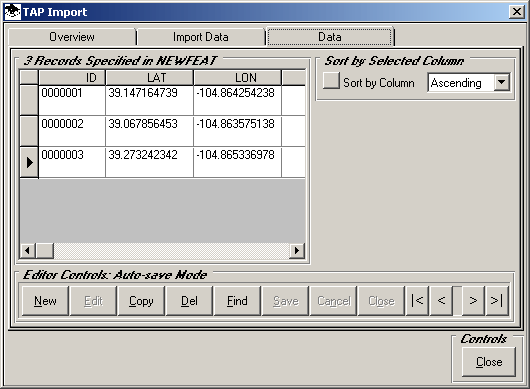The width and height of the screenshot is (530, 389).
Task: Click the Find button
Action: tap(237, 301)
